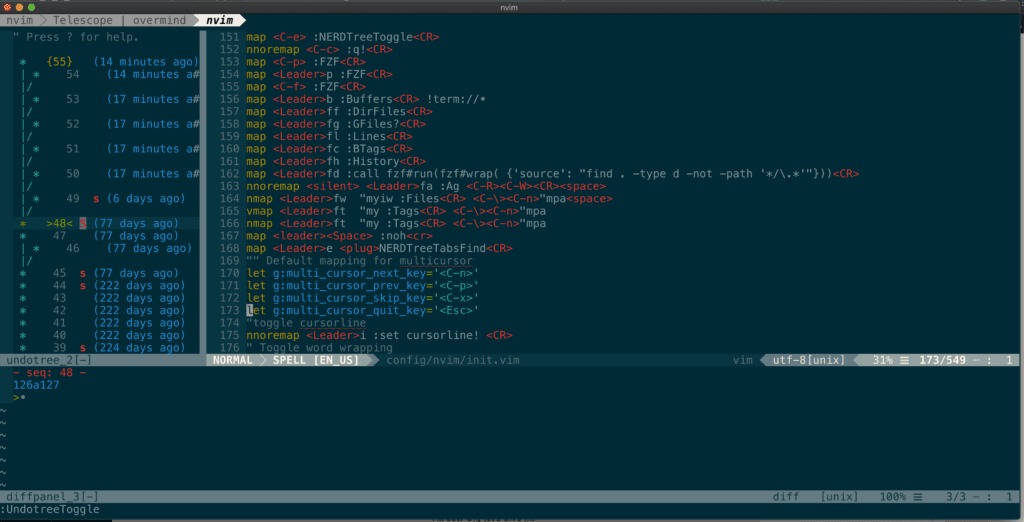Switch to the overmind tab
This screenshot has width=1024, height=522.
point(159,20)
